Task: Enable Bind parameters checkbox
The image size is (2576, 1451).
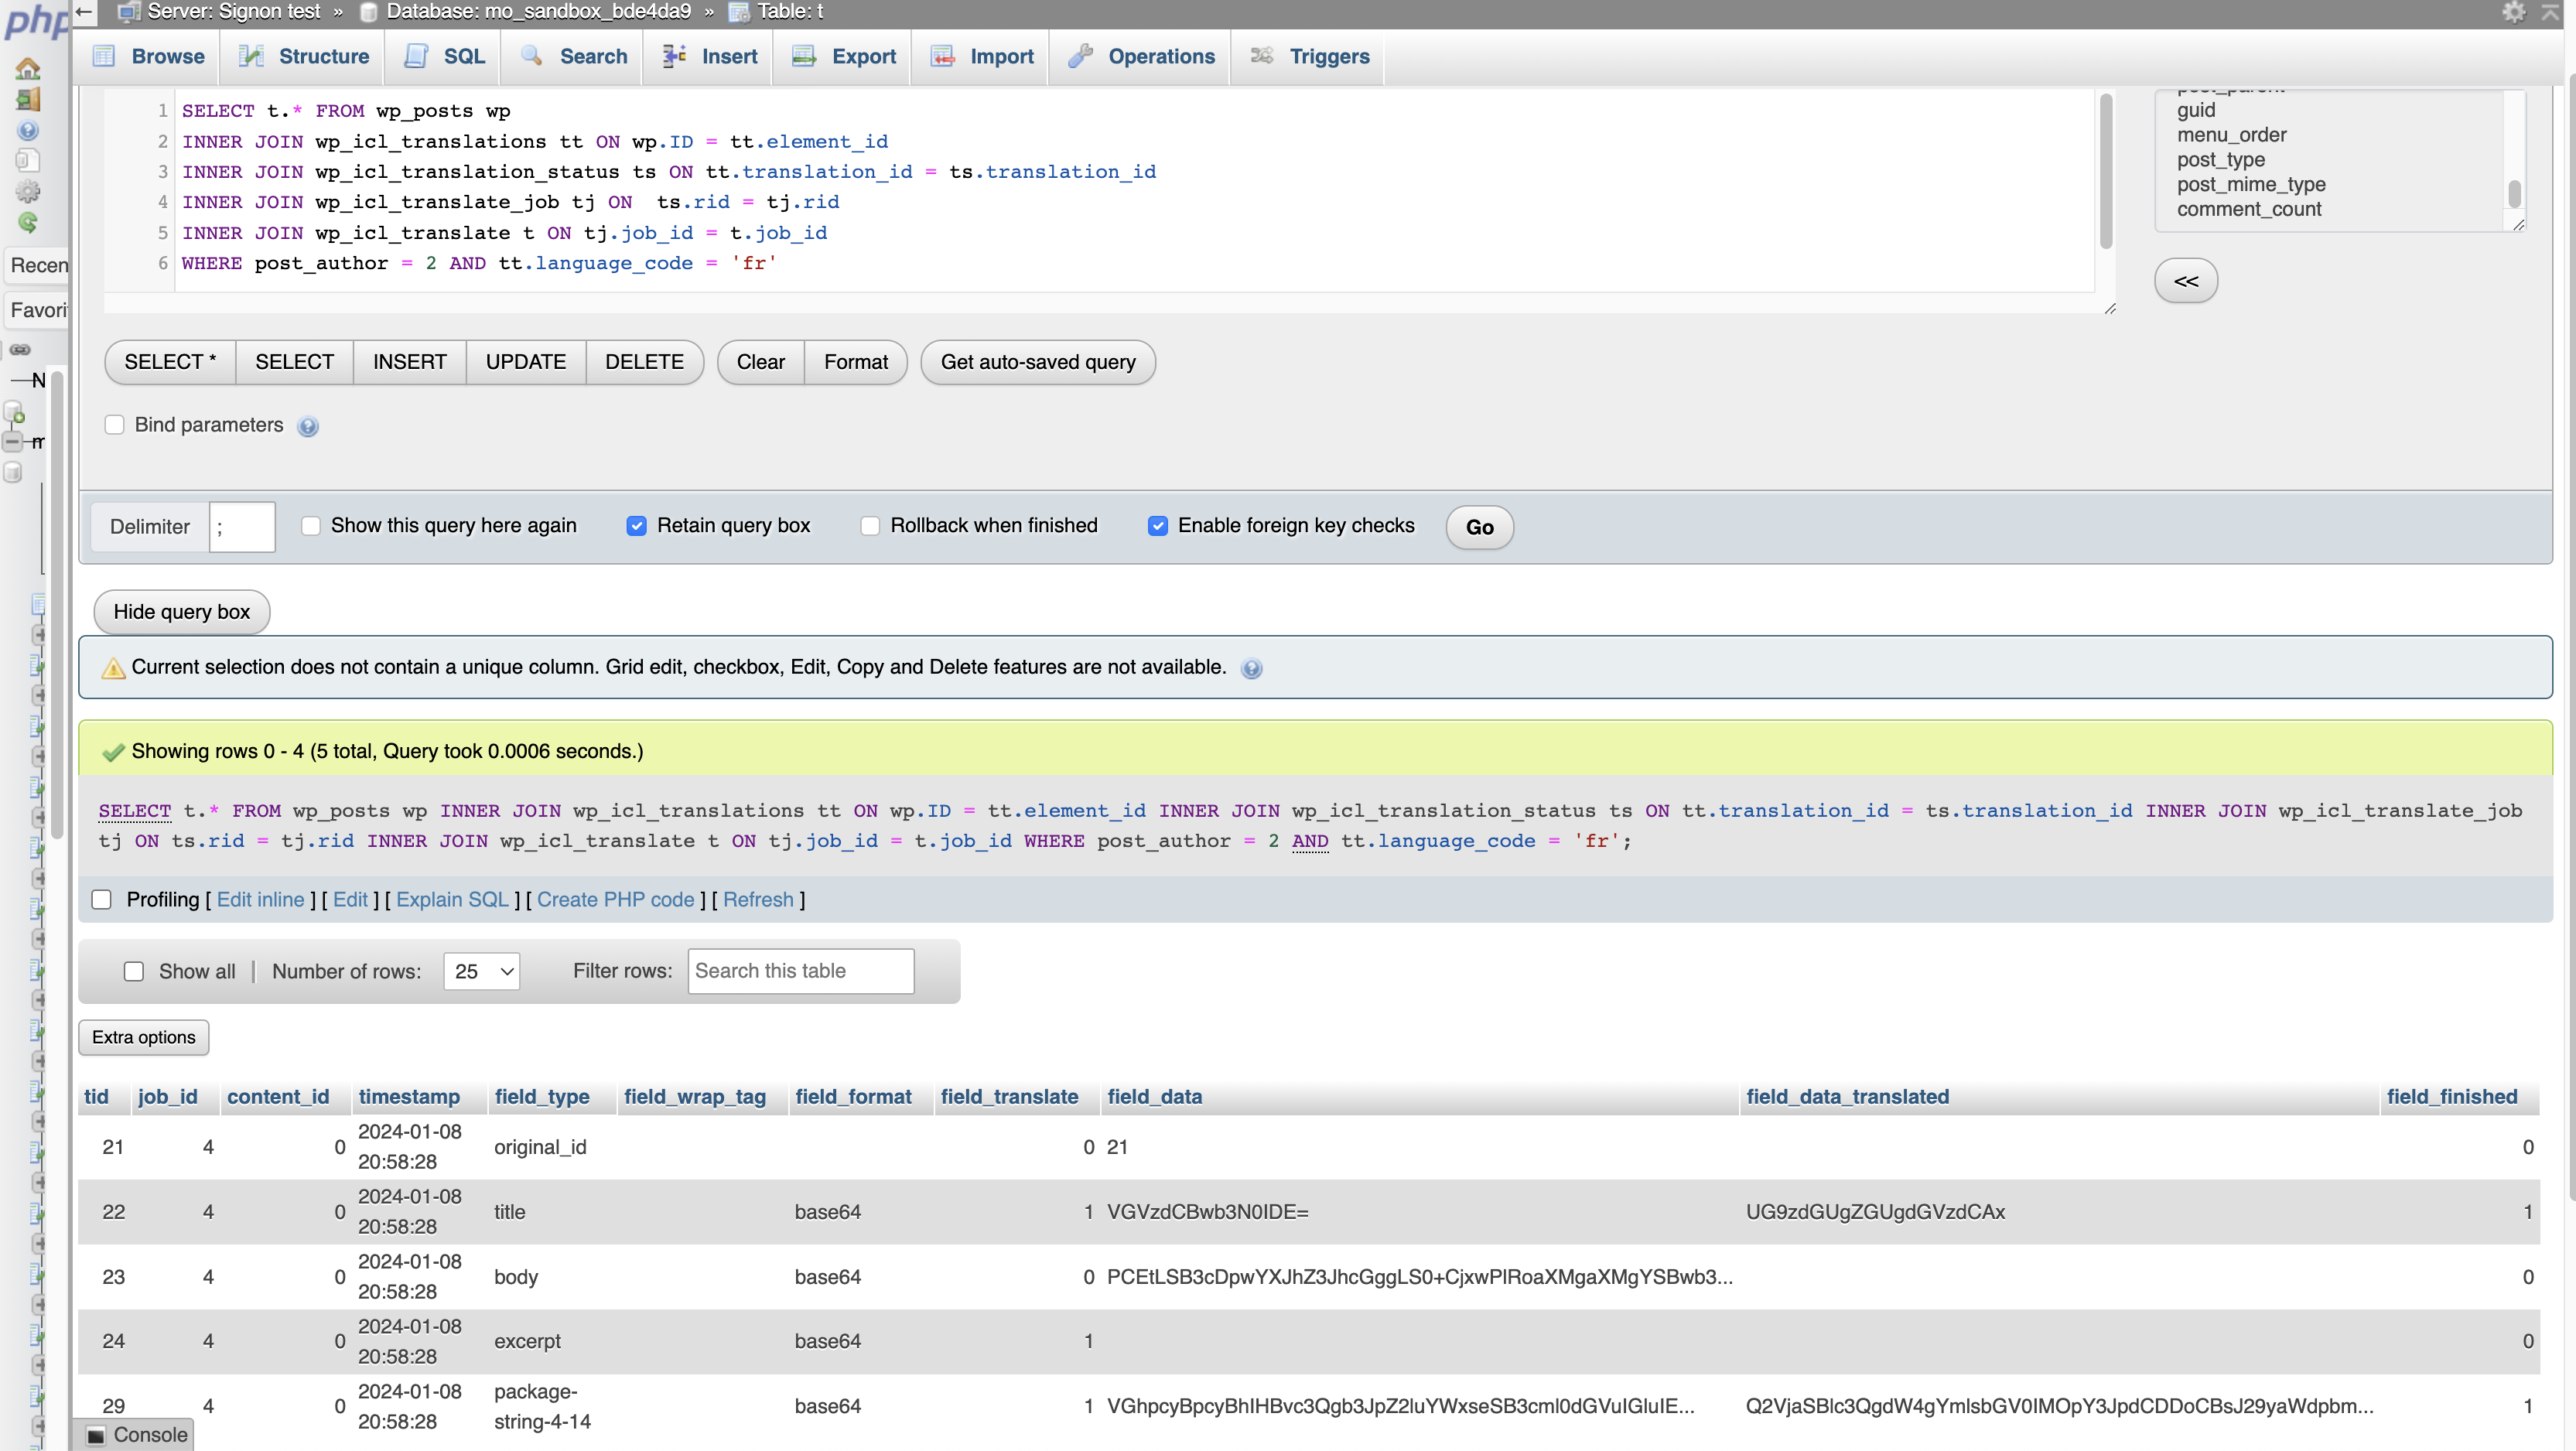Action: (x=115, y=425)
